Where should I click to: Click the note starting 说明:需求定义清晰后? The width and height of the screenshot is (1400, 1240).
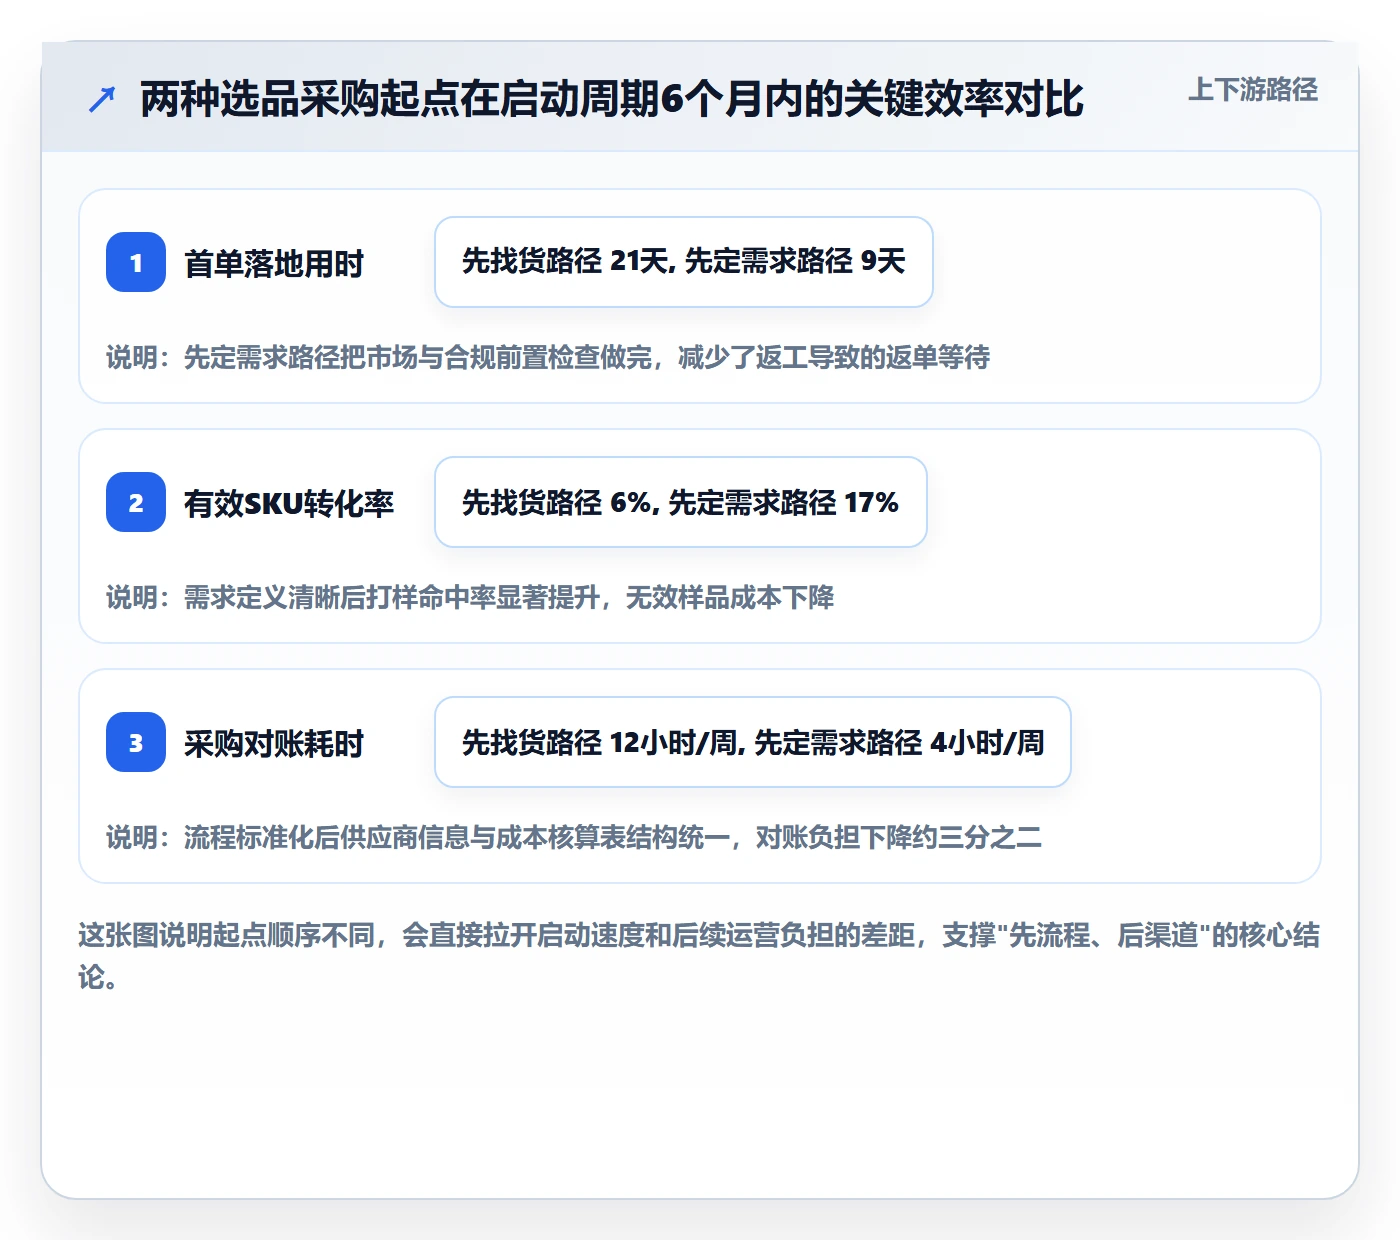click(x=470, y=597)
